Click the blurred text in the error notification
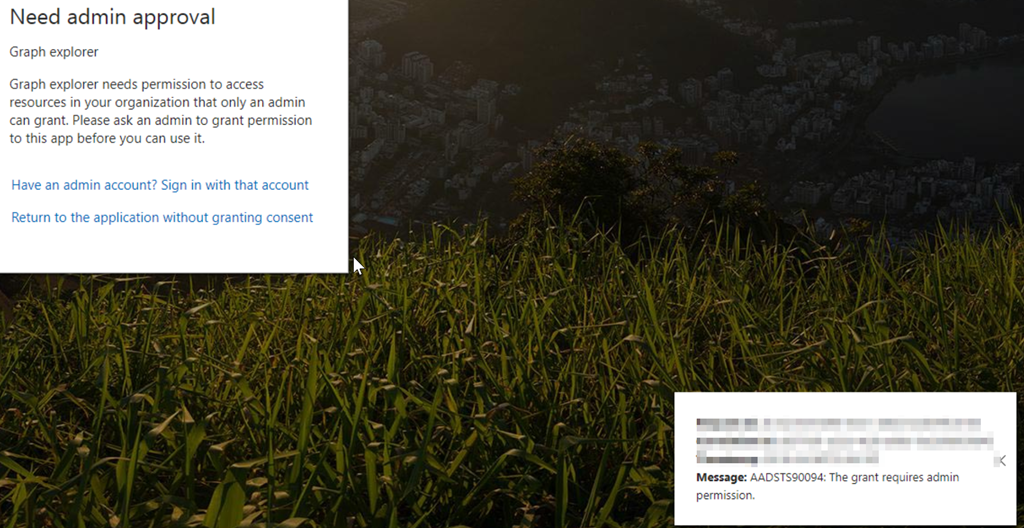Screen dimensions: 1024x528 pos(844,441)
